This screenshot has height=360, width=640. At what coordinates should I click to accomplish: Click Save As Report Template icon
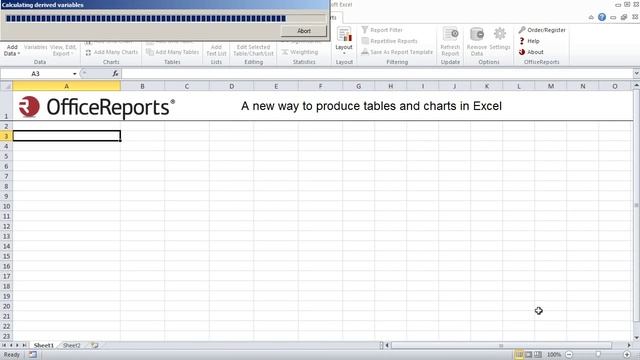[365, 52]
